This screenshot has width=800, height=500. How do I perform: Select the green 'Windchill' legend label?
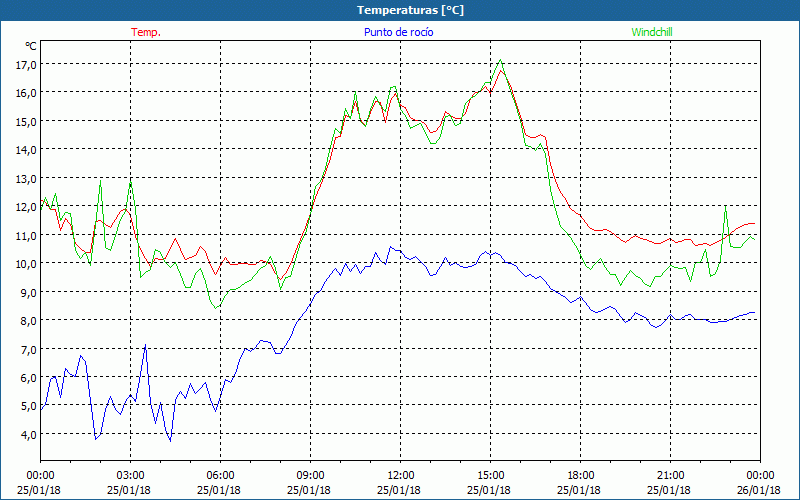pyautogui.click(x=652, y=32)
